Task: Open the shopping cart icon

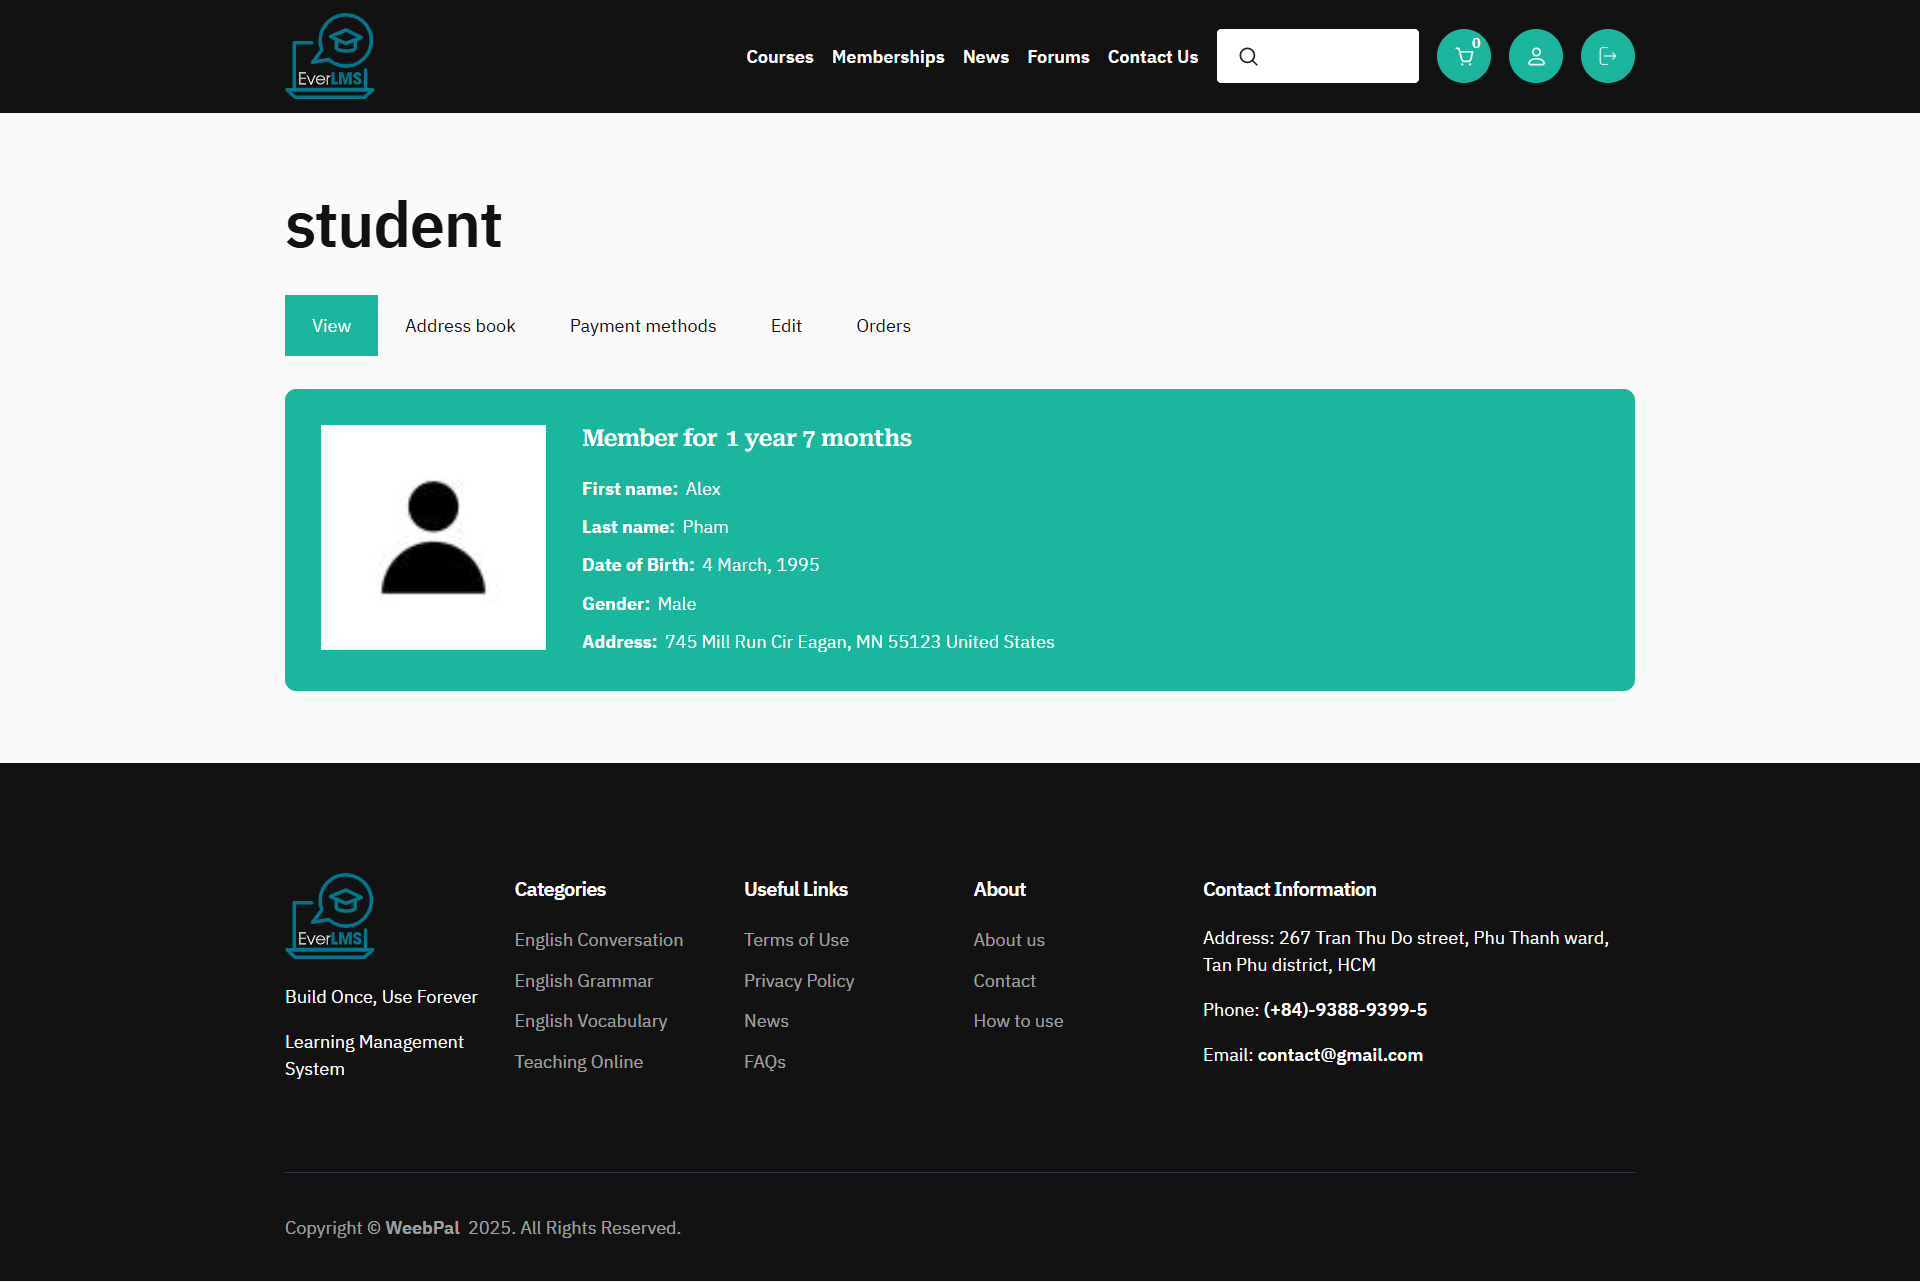Action: pyautogui.click(x=1463, y=57)
